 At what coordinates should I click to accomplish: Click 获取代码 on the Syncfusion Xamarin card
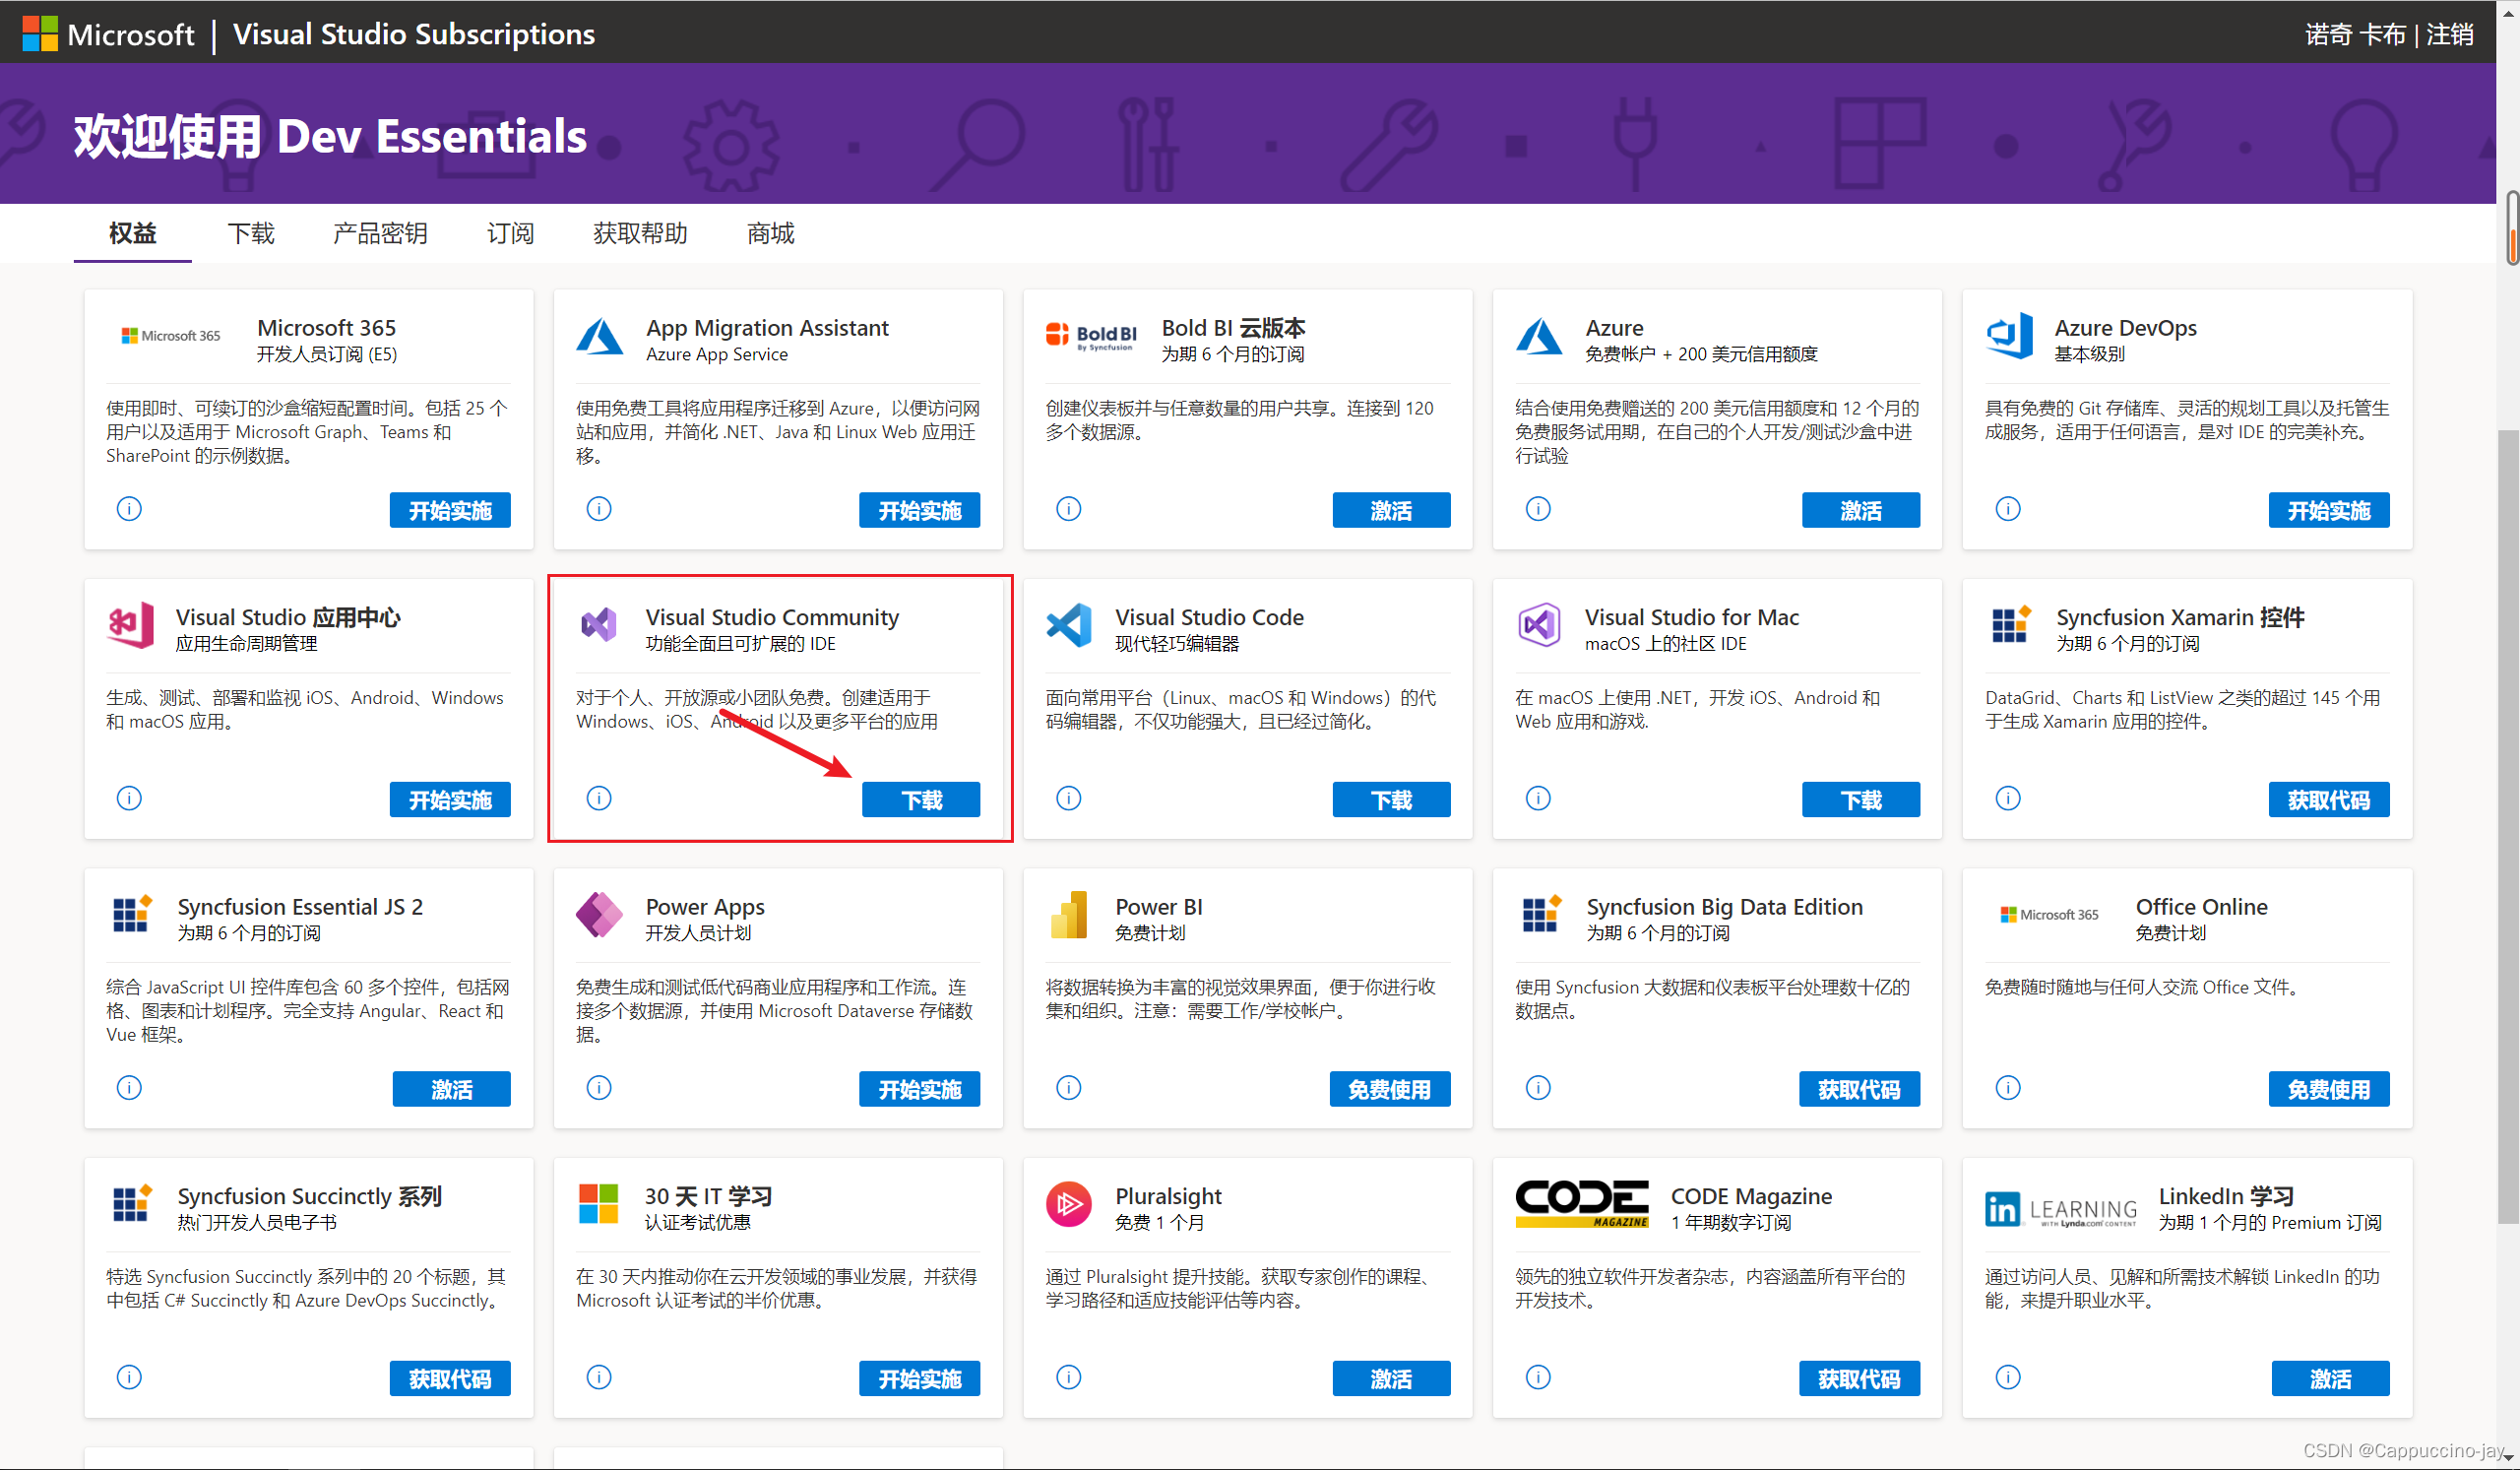2329,799
